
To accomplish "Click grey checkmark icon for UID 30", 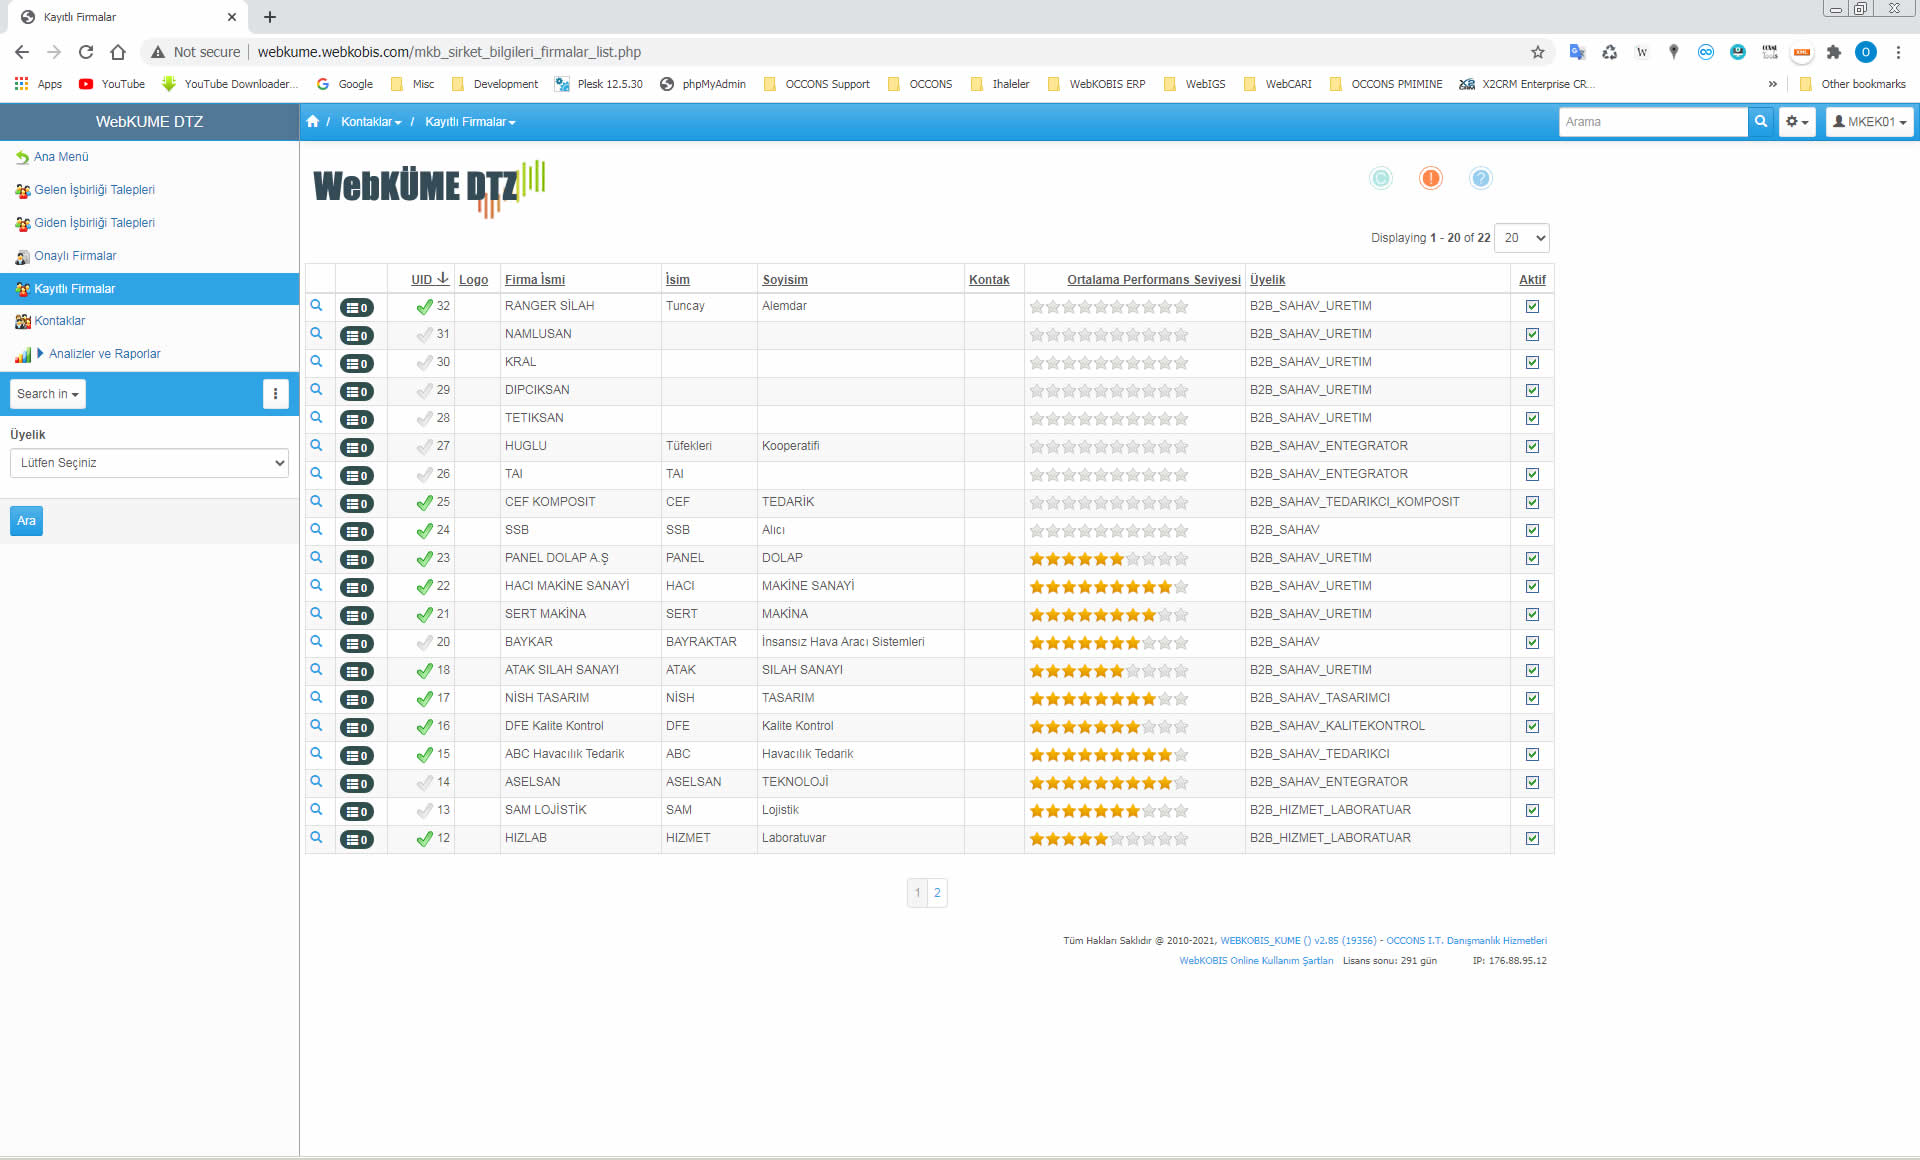I will click(x=425, y=362).
